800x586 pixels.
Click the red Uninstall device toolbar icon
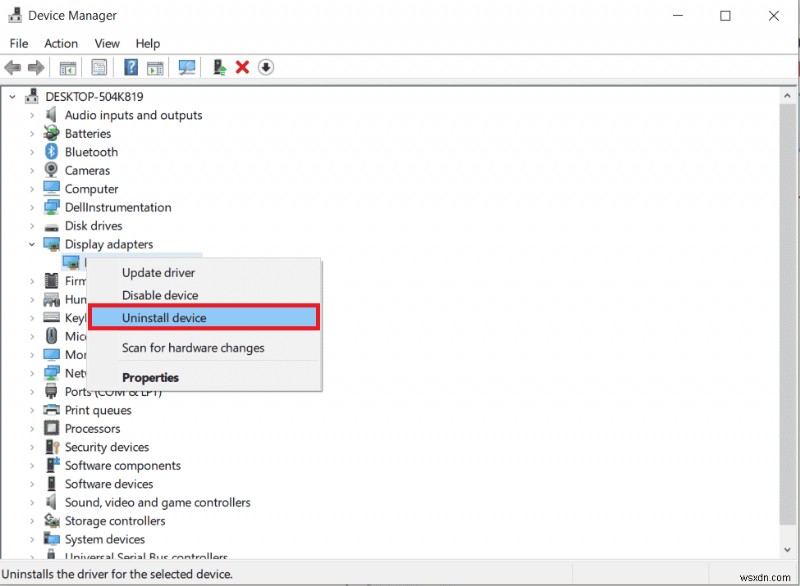click(243, 67)
